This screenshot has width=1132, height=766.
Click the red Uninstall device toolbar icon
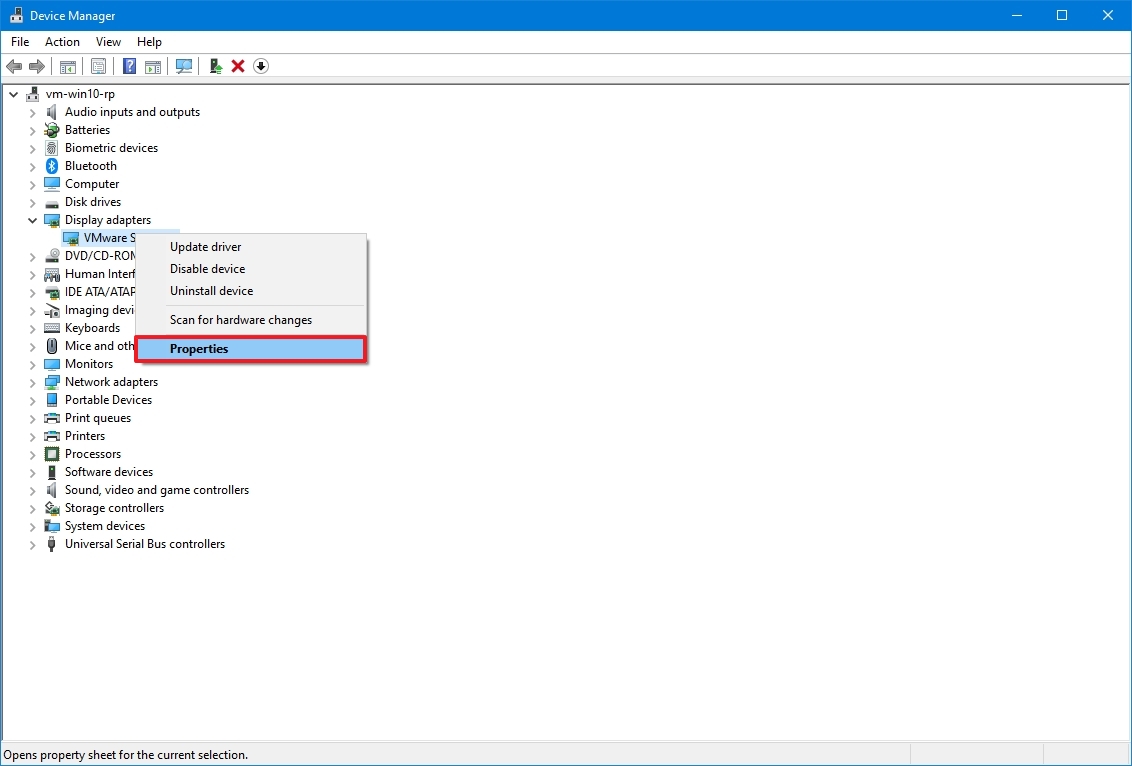(x=237, y=66)
